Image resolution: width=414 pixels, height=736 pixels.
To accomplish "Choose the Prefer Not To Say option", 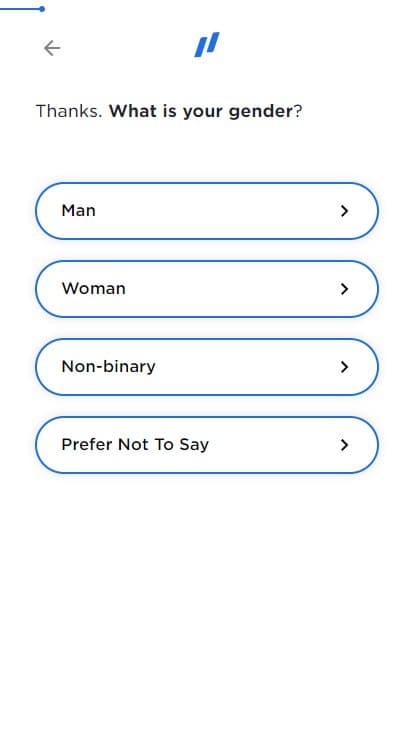I will (x=207, y=445).
